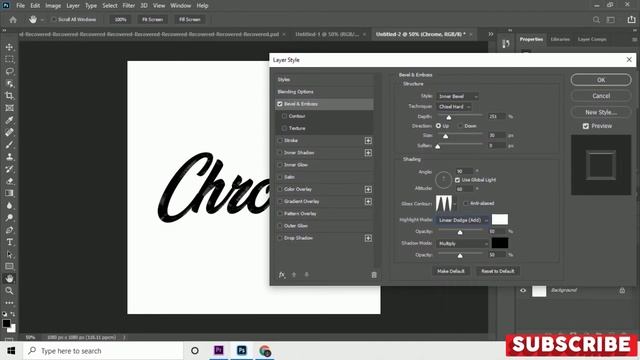Delete effect with trash icon in dialog
Viewport: 640px width, 360px height.
374,275
